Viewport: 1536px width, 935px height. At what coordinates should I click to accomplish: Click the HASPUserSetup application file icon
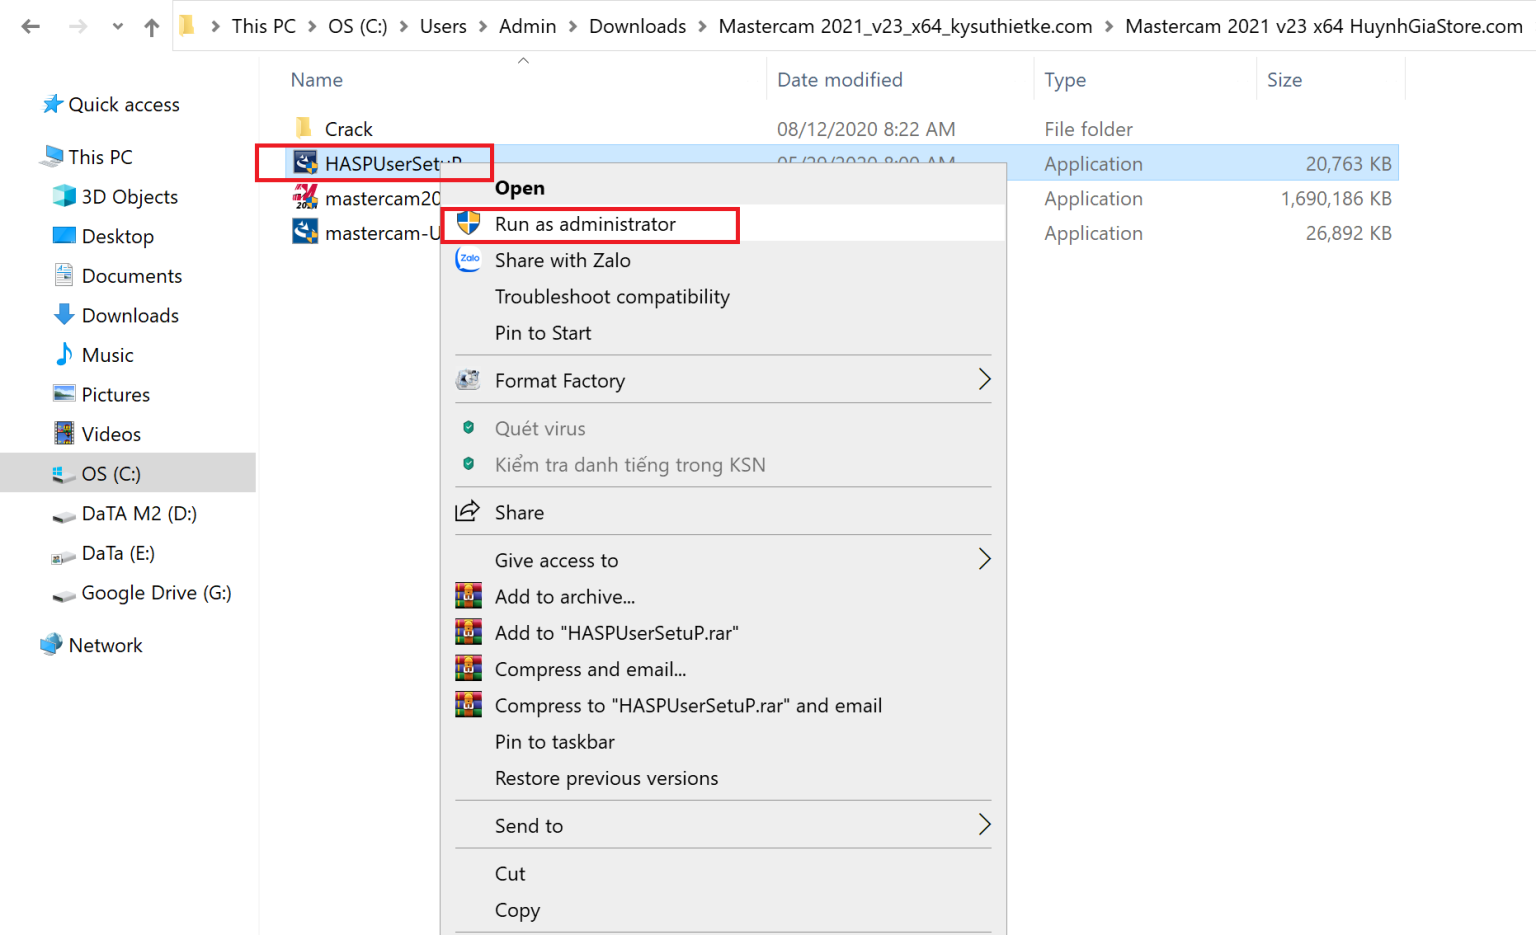click(305, 163)
